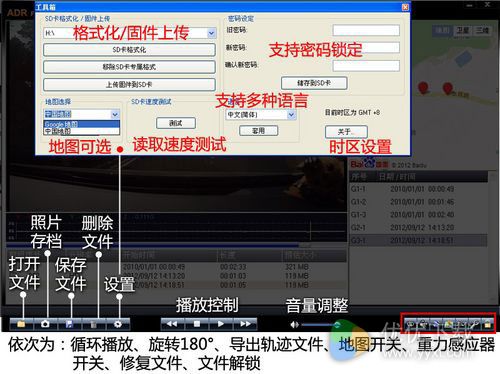
Task: Click the 上传固件到SD卡 button
Action: pyautogui.click(x=129, y=85)
